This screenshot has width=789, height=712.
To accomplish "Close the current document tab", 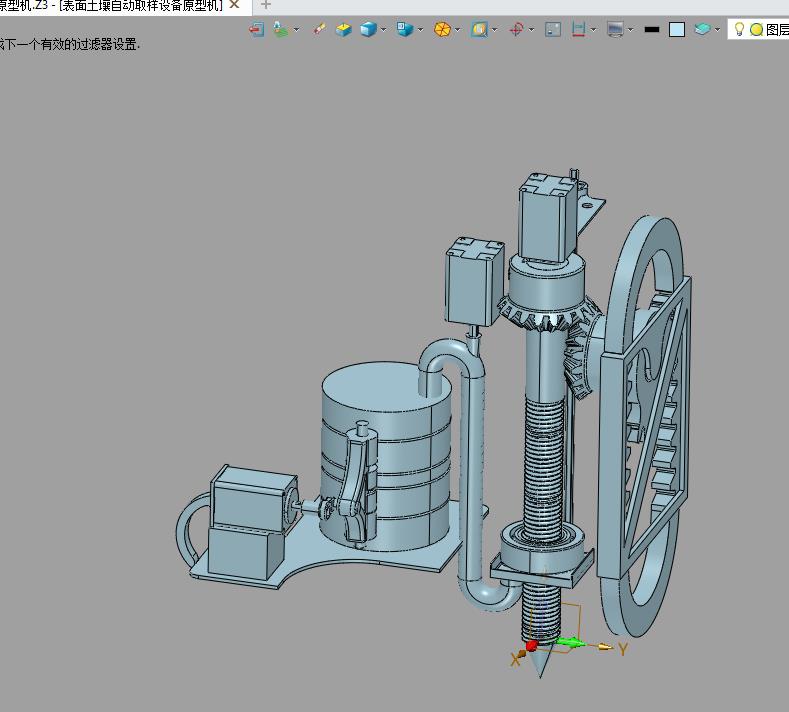I will coord(234,5).
